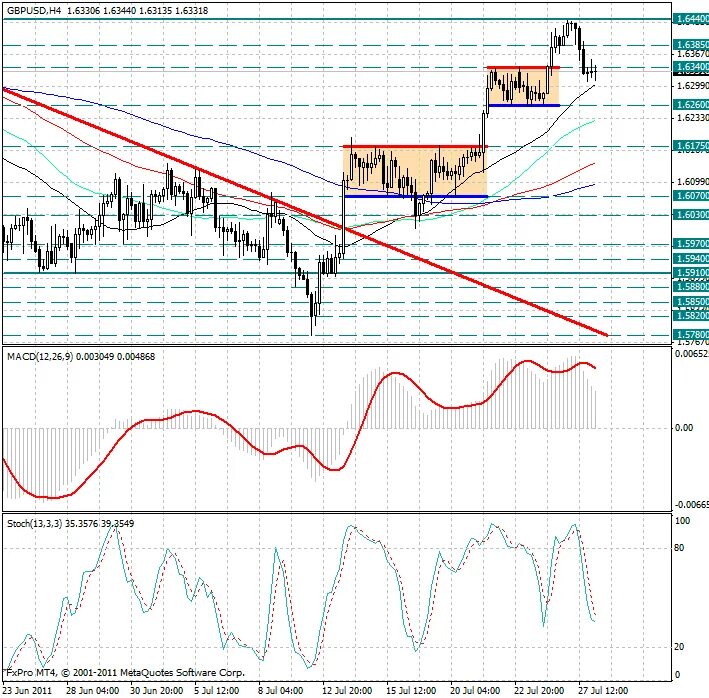Click the 1.5780 price level tag
This screenshot has height=698, width=709.
click(691, 335)
